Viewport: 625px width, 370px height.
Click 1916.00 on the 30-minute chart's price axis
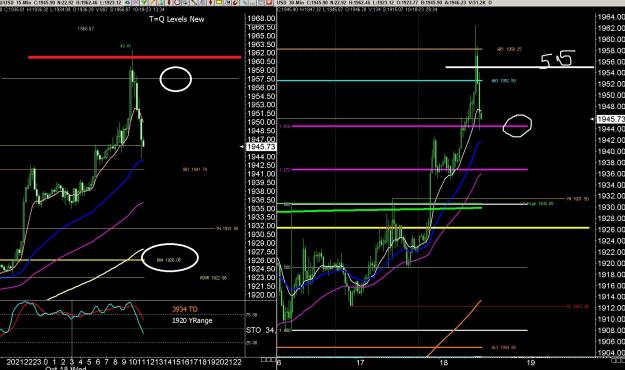[x=611, y=285]
